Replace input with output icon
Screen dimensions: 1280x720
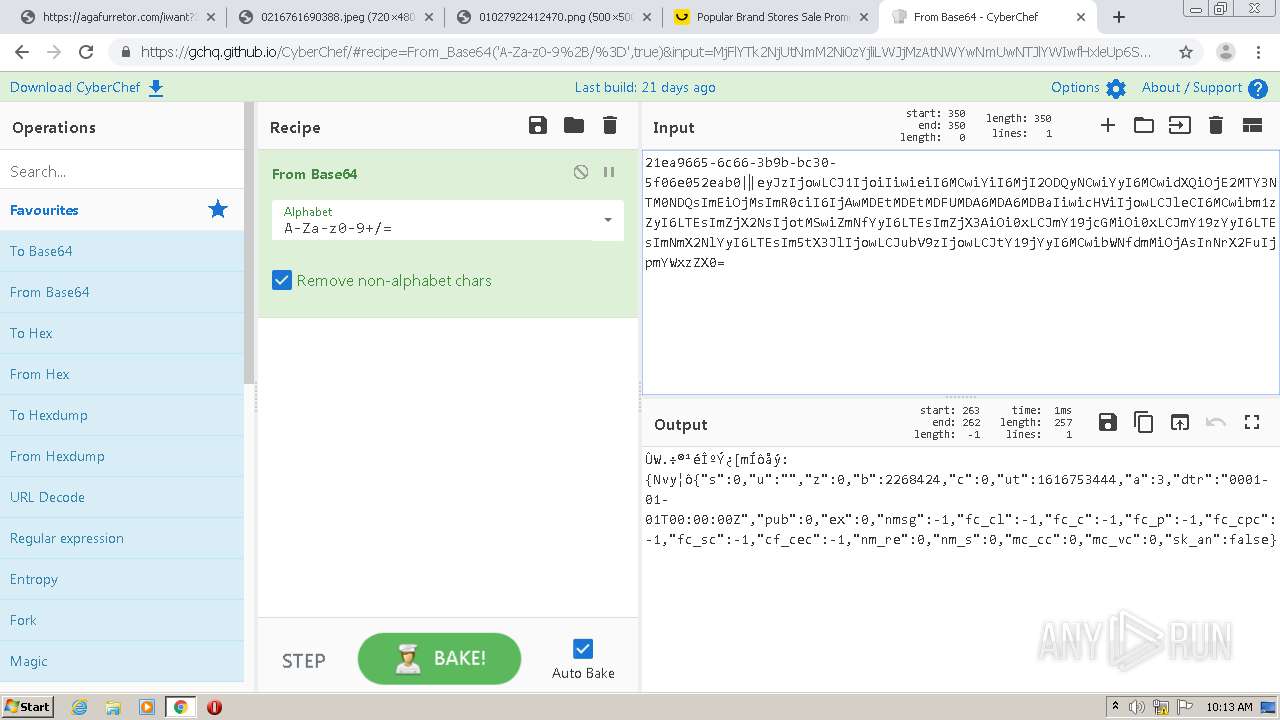coord(1180,422)
